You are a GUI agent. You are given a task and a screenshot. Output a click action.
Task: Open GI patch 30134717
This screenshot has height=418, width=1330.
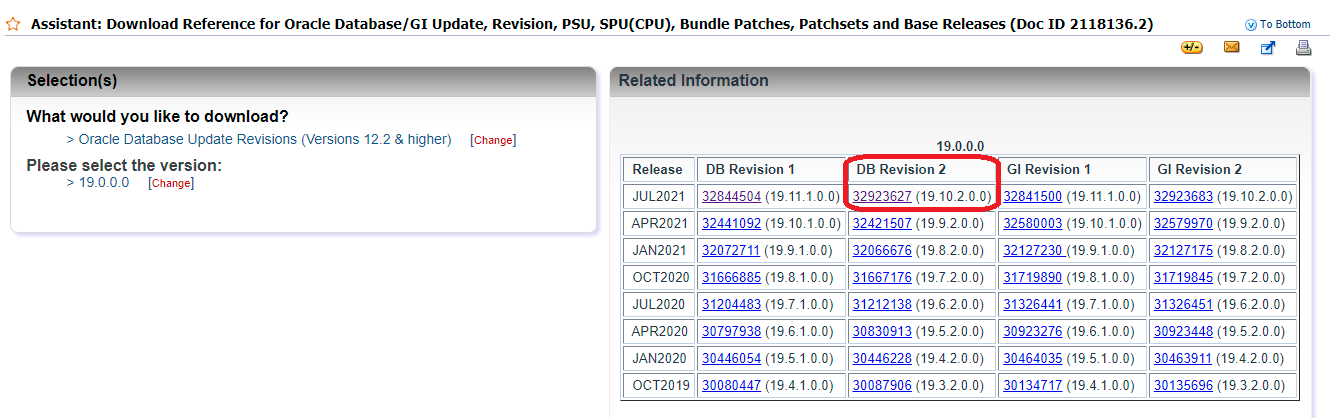(1032, 385)
